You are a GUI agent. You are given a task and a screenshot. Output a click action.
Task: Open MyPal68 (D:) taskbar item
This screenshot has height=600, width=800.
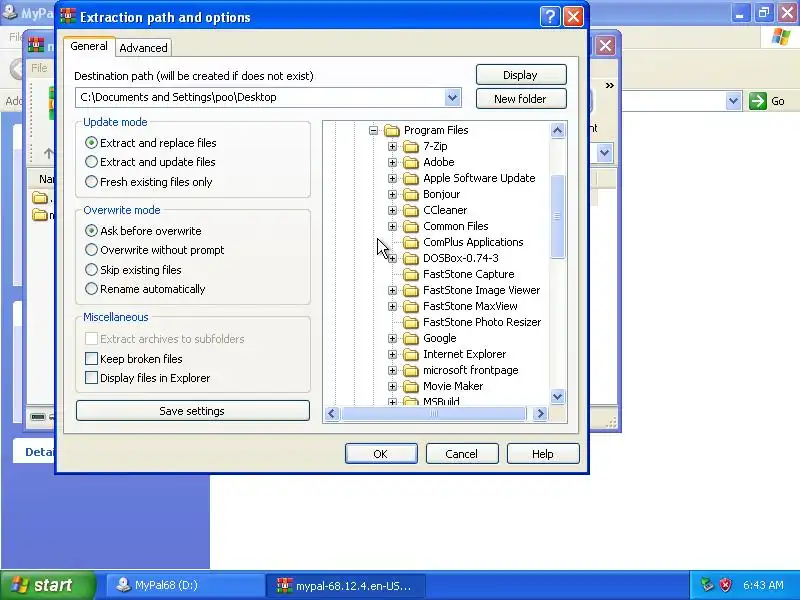tap(185, 585)
